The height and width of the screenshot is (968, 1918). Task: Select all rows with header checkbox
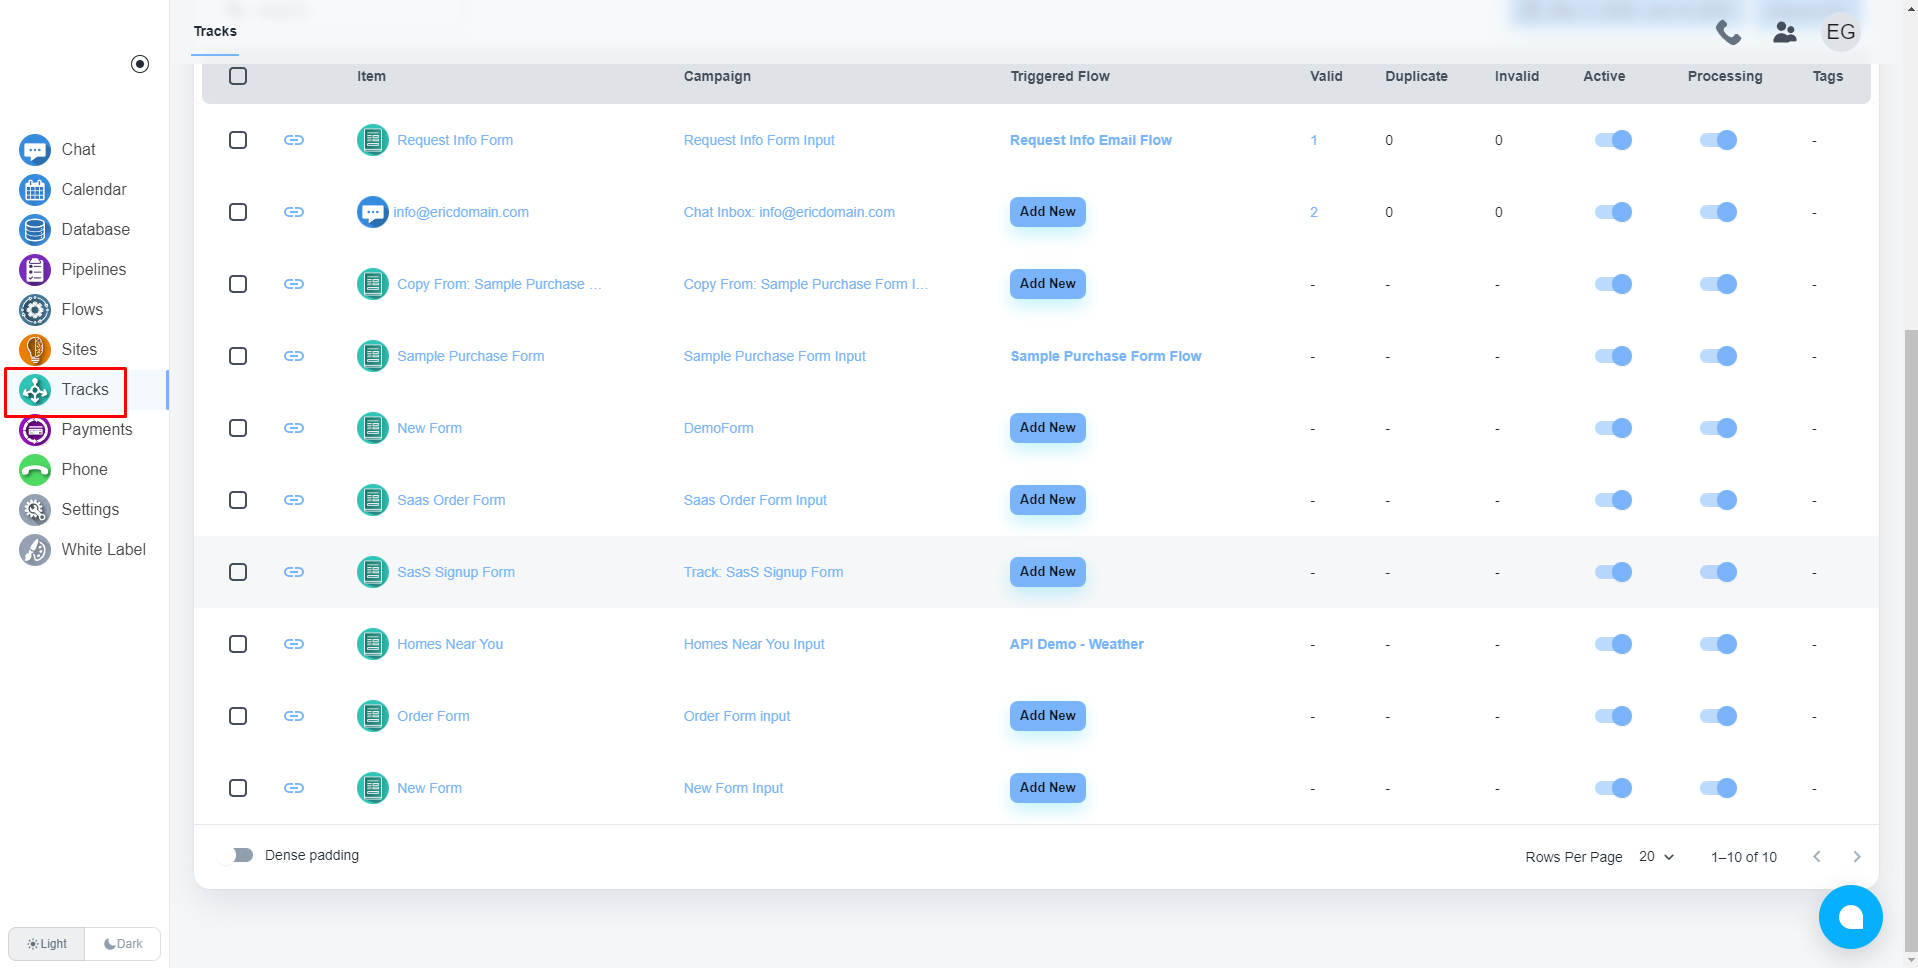[238, 76]
